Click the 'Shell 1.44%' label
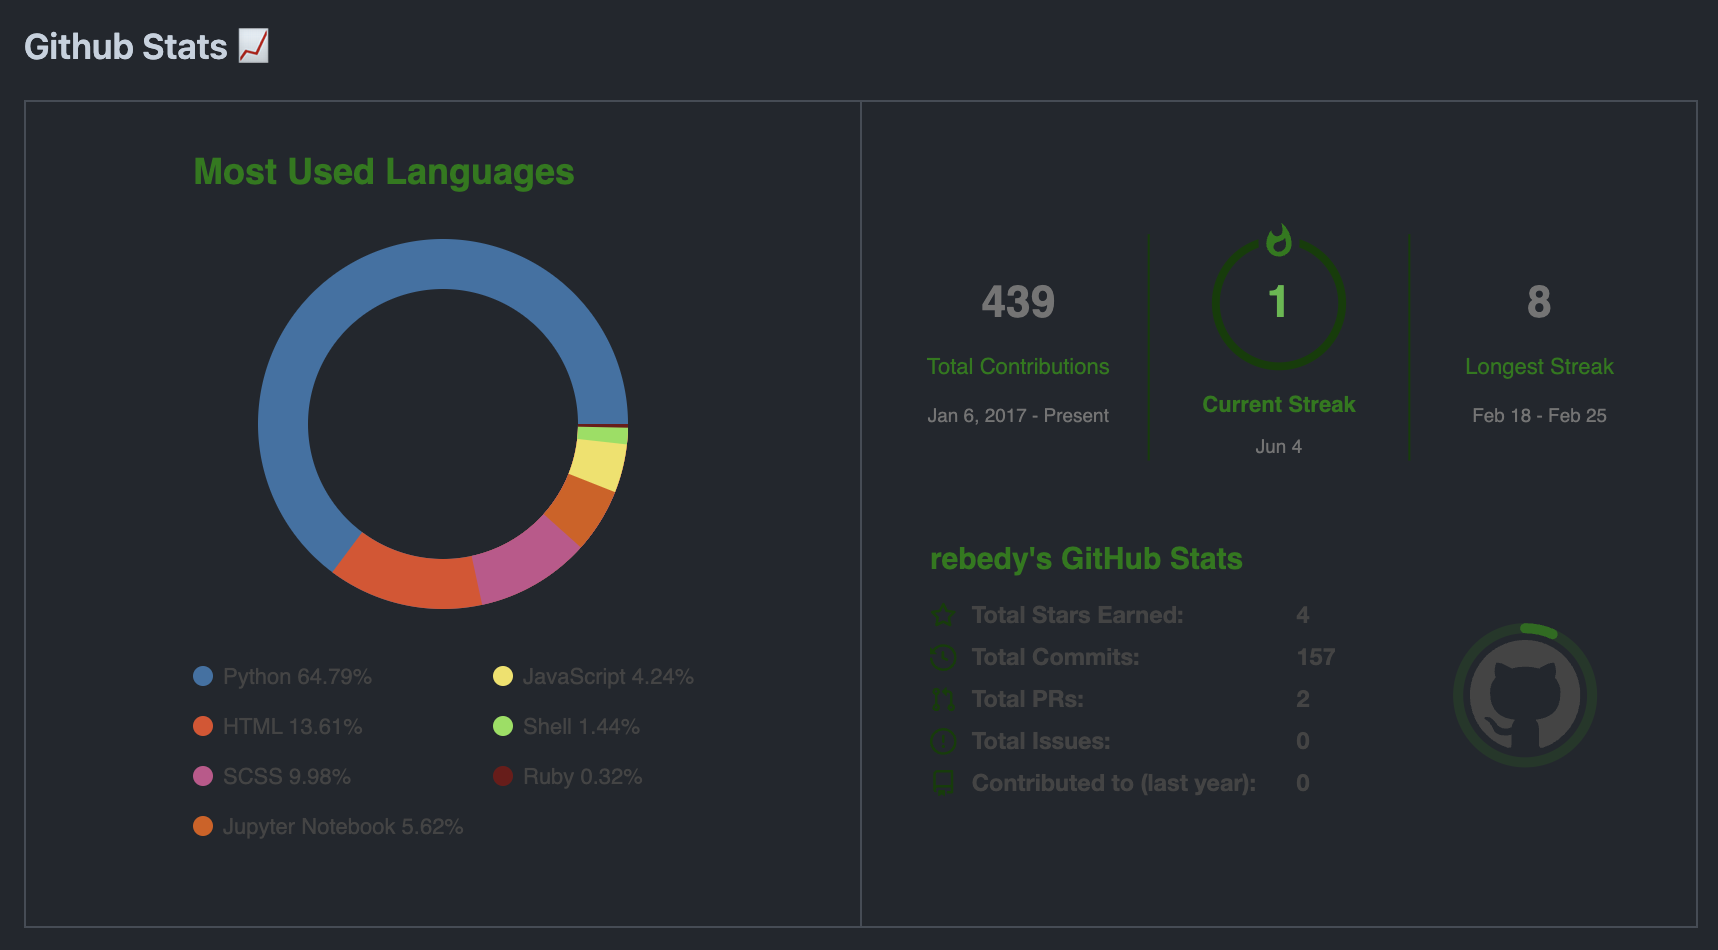The height and width of the screenshot is (950, 1718). 581,727
